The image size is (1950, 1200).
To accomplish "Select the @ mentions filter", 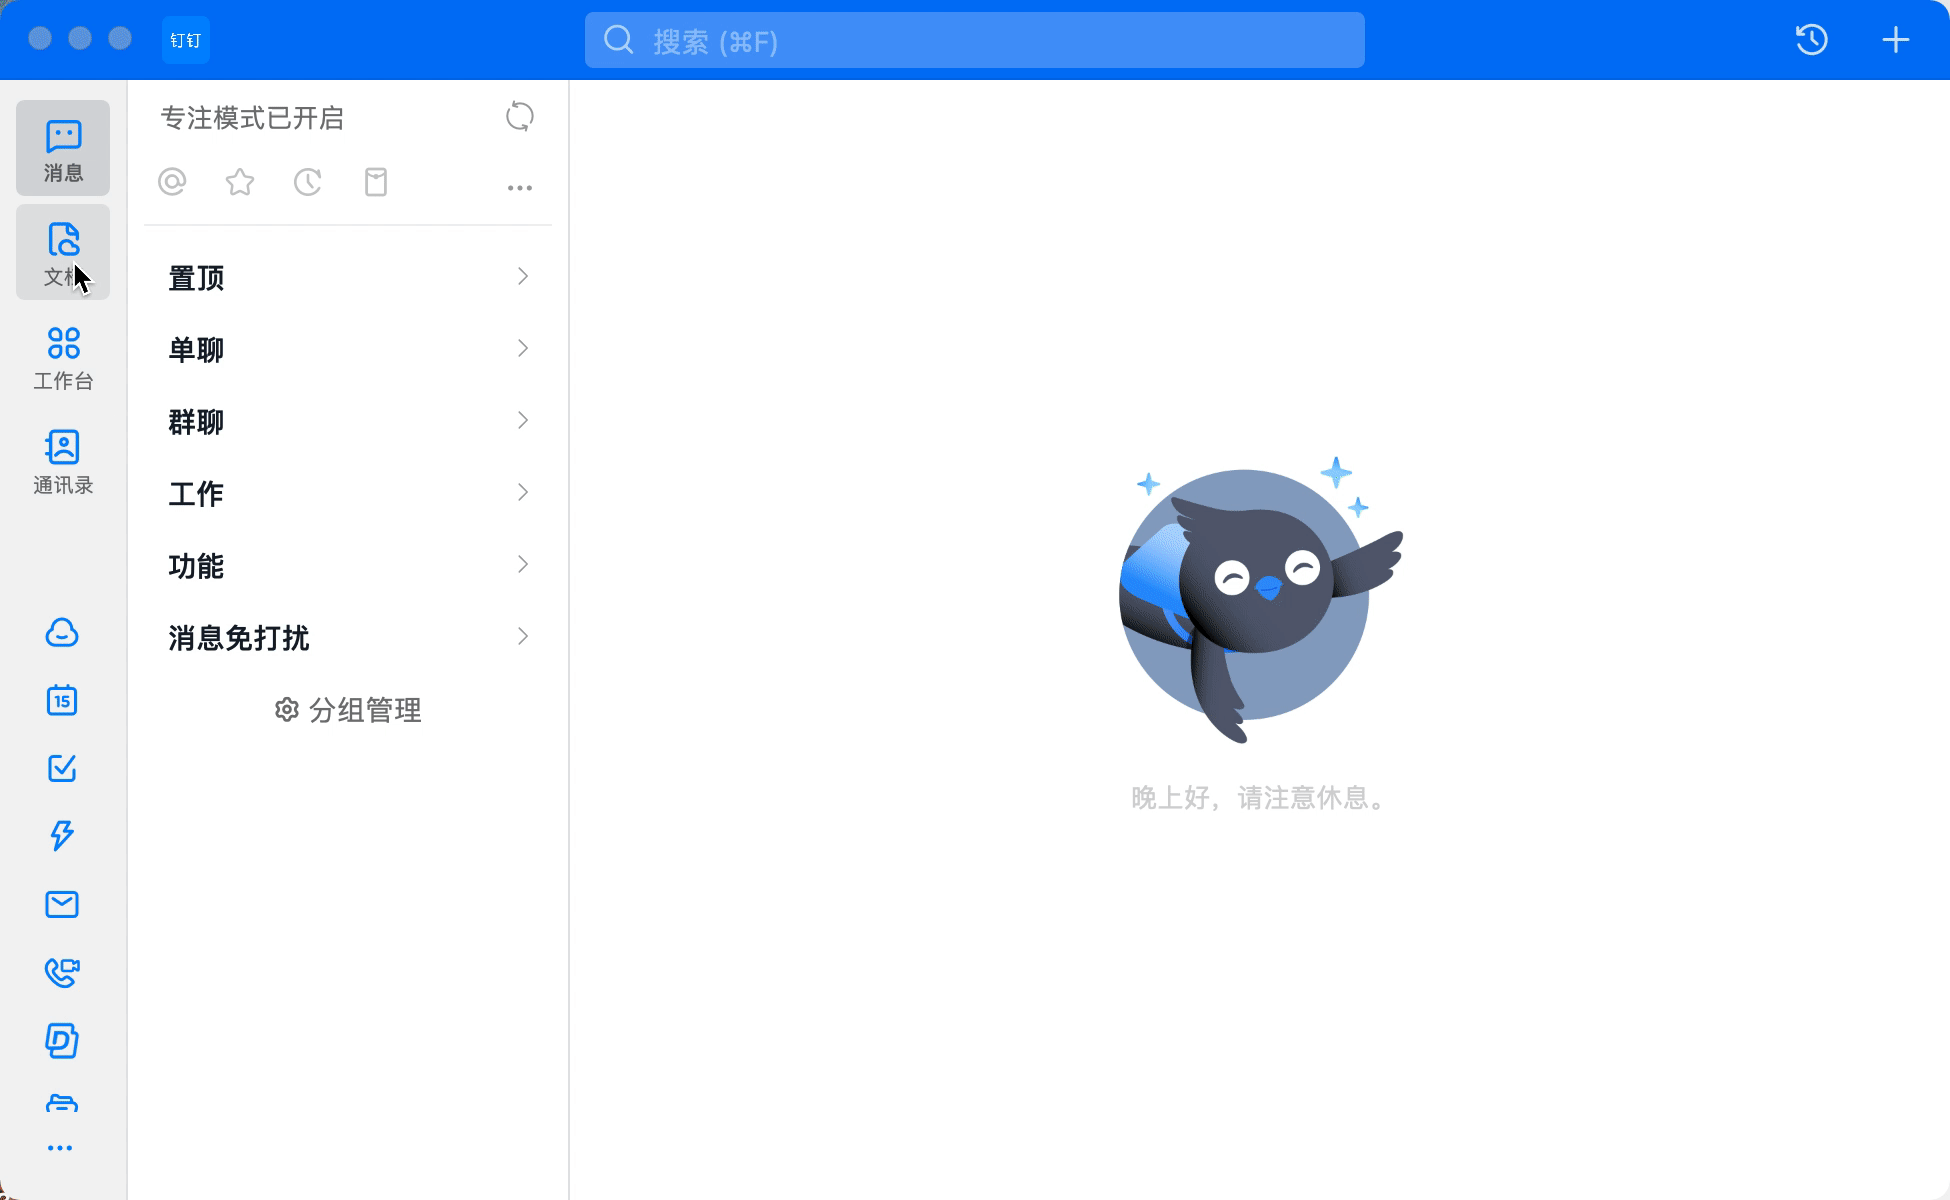I will point(172,183).
